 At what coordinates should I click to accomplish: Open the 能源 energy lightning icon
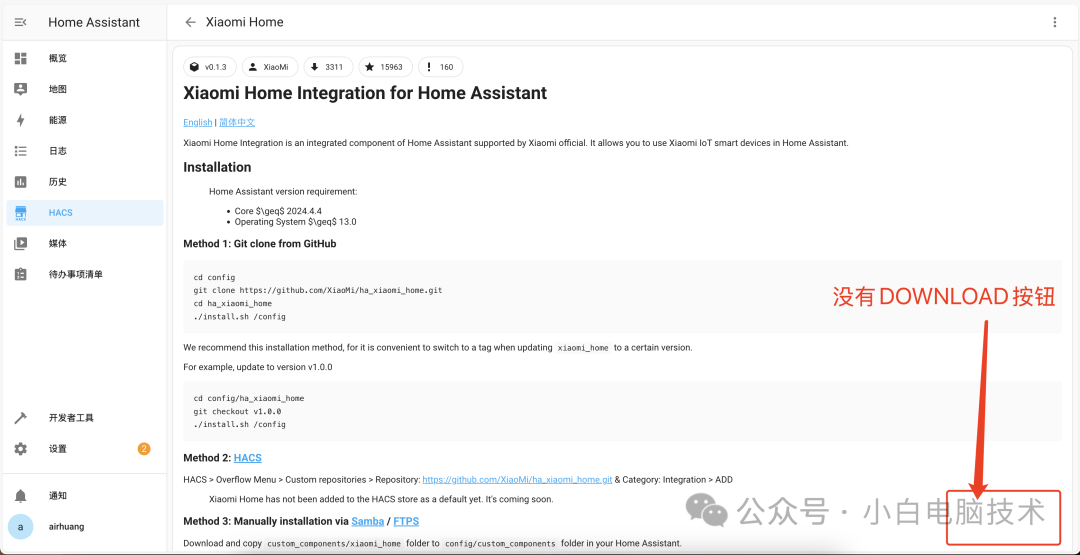21,120
